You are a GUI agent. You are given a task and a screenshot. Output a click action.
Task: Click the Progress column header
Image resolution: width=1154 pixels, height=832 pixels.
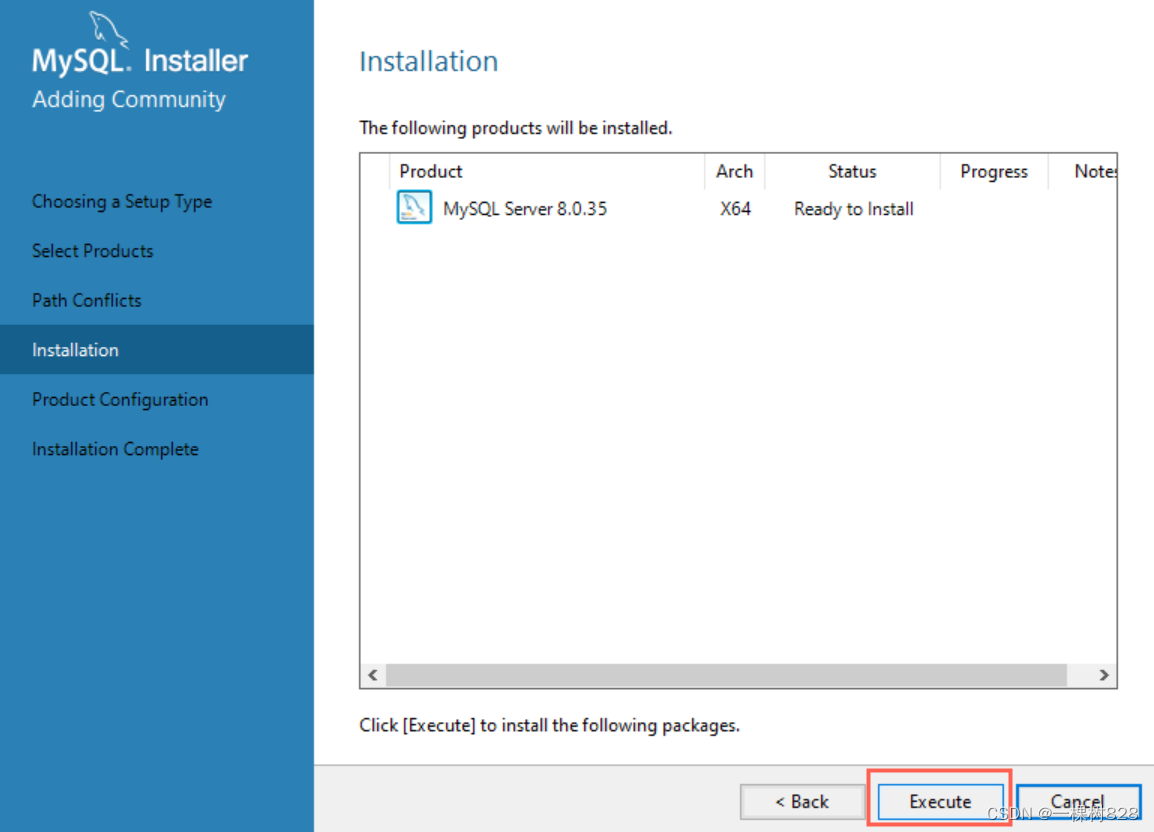(x=994, y=172)
